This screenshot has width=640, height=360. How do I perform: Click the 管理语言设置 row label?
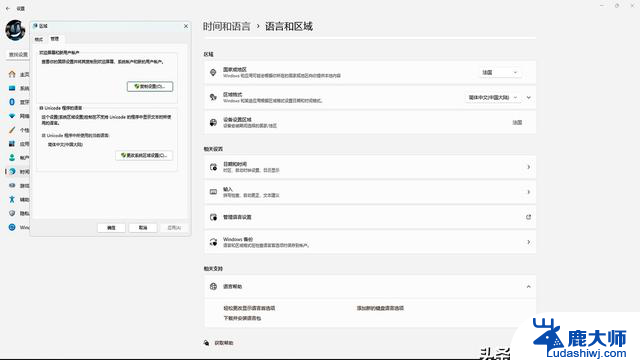[237, 217]
